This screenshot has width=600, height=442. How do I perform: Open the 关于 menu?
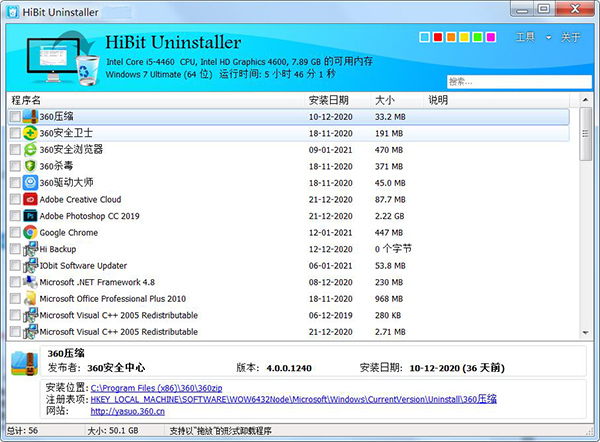pos(571,37)
